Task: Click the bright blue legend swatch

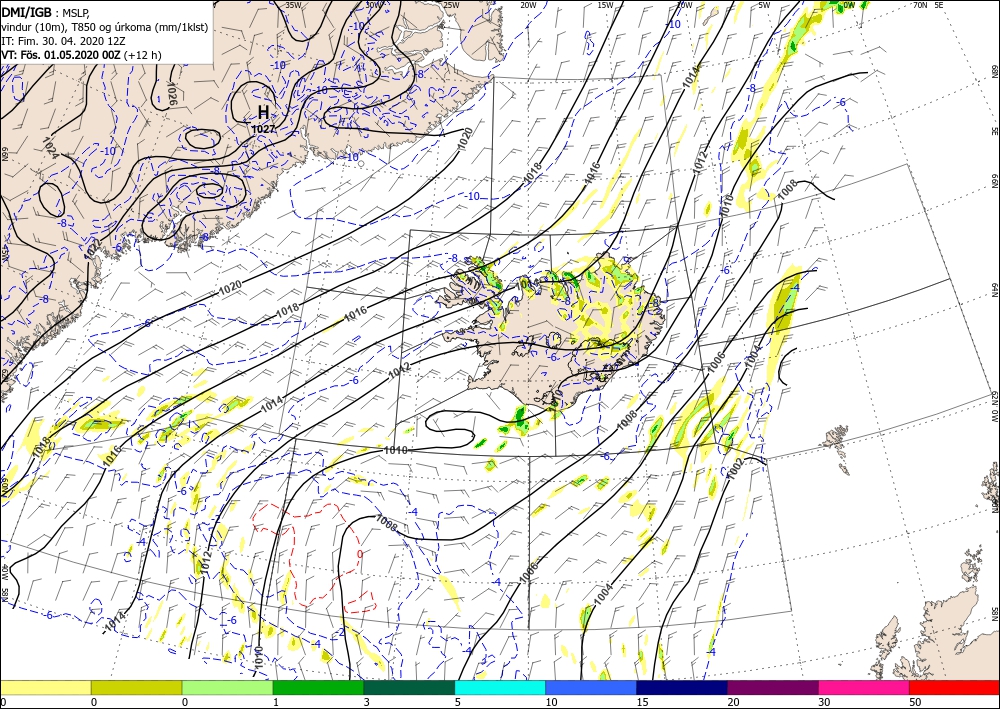Action: 591,687
